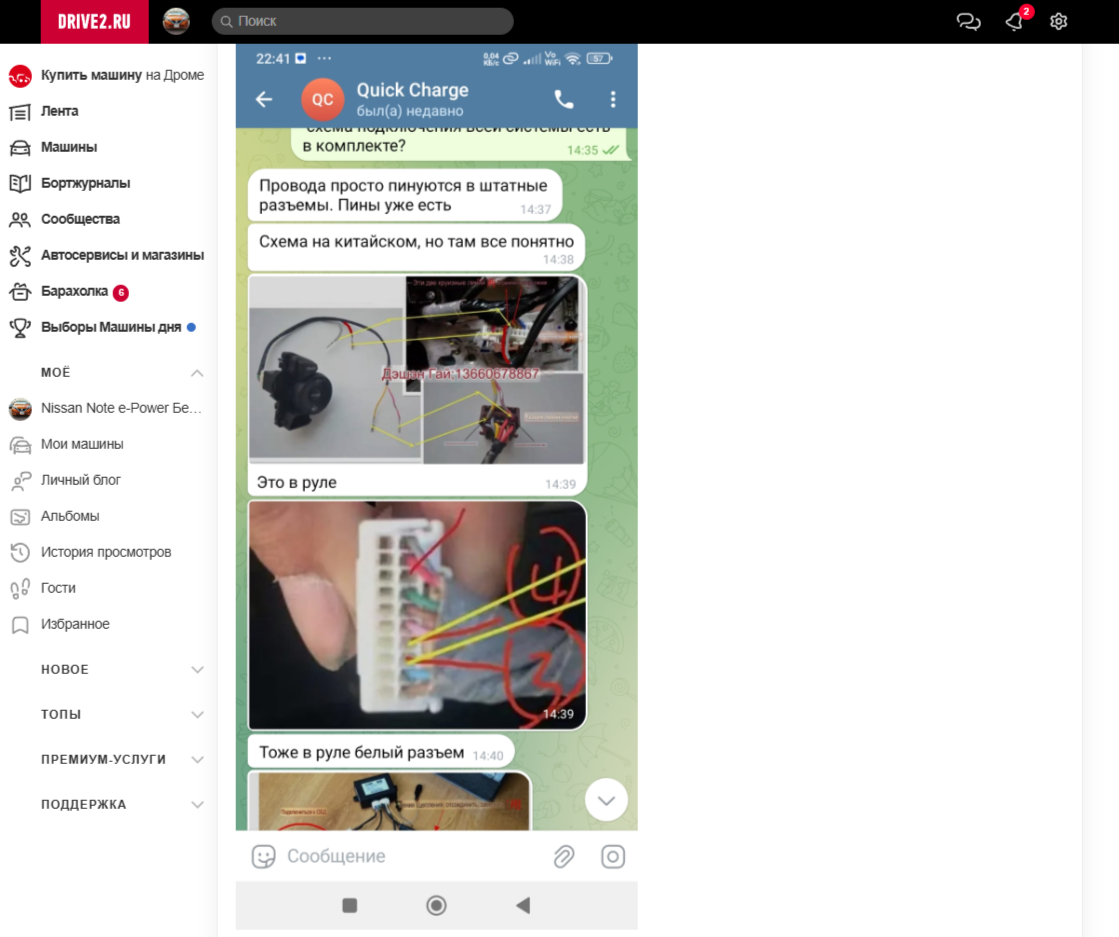Open the Бортжурналы menu item

pos(85,183)
